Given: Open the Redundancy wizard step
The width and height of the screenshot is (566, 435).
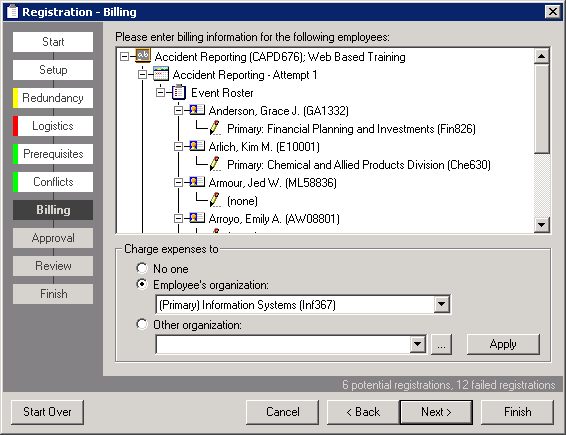Looking at the screenshot, I should tap(53, 98).
